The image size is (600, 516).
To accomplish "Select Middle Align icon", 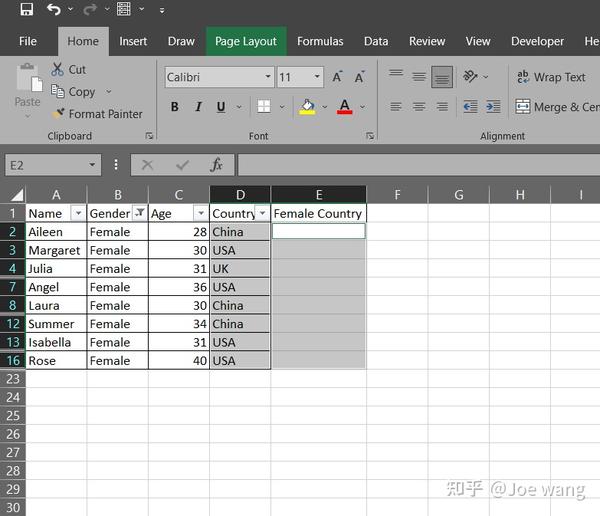I will point(419,77).
